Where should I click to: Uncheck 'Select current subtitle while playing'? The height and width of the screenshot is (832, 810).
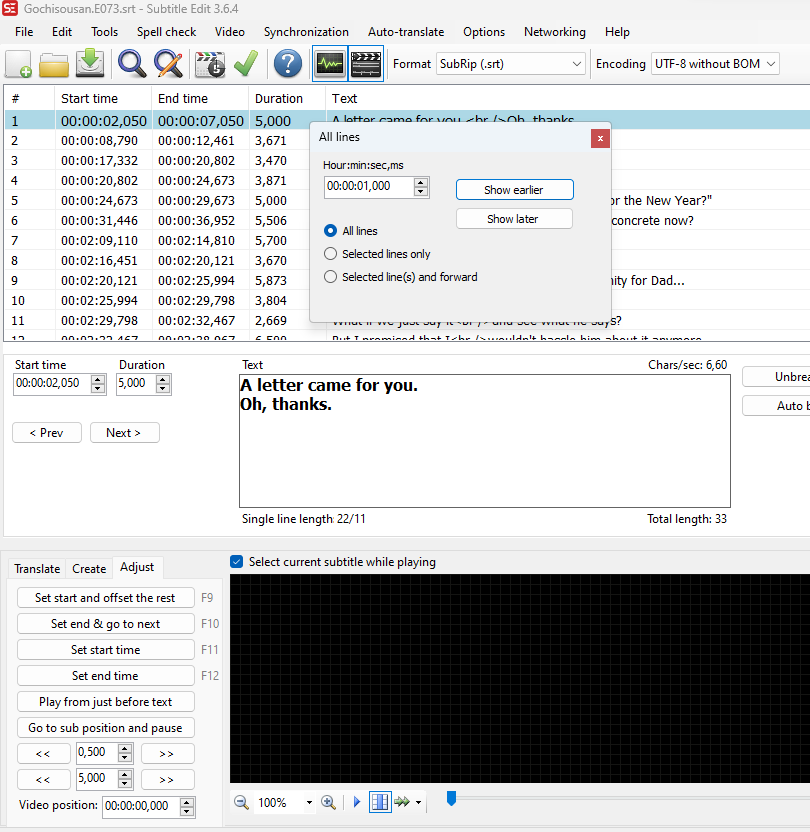(x=237, y=562)
